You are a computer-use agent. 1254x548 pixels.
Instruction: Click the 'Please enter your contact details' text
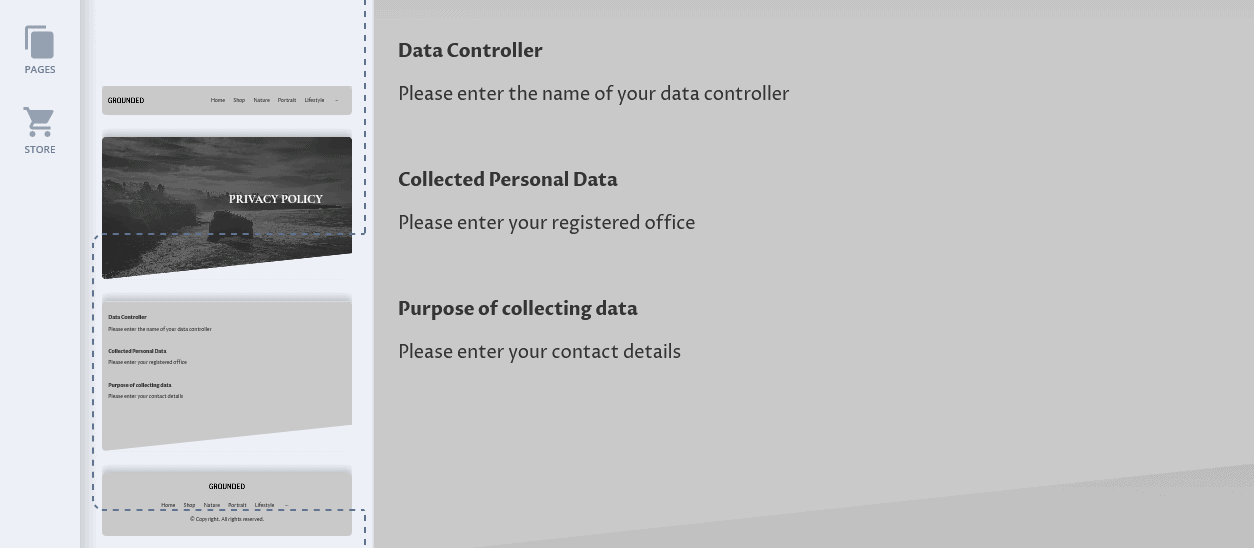(x=539, y=351)
